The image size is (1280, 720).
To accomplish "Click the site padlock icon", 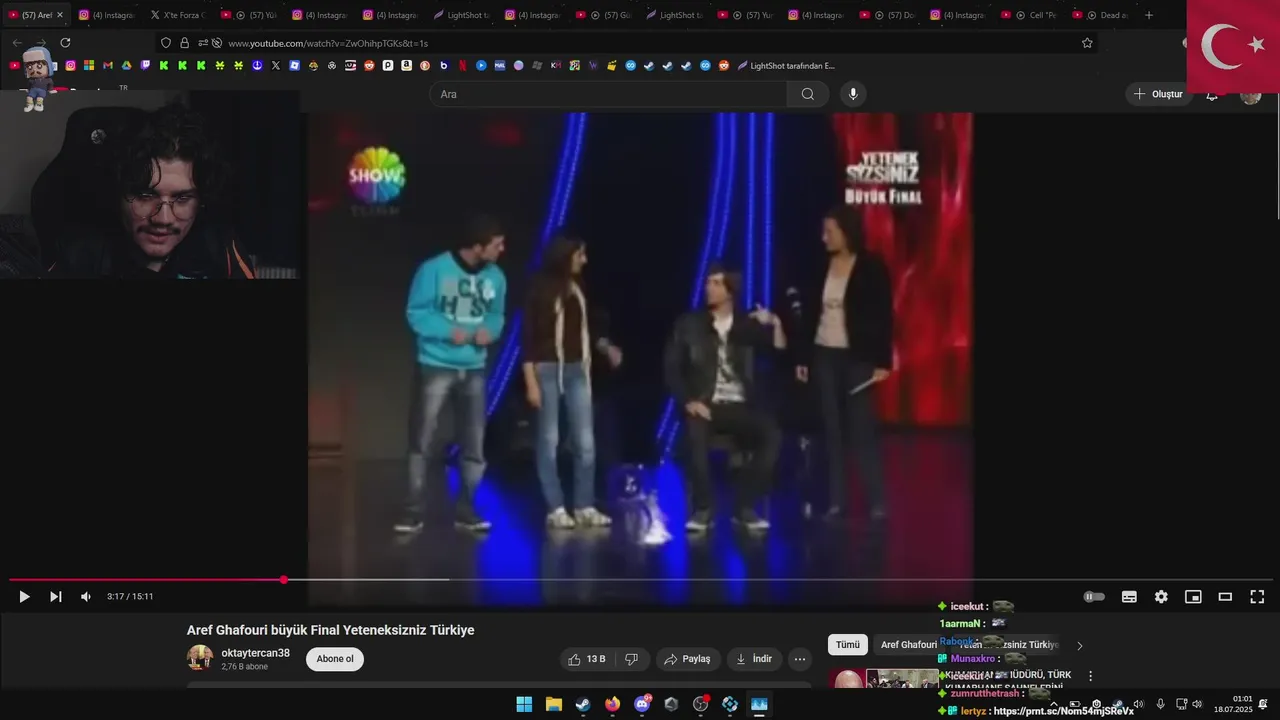I will click(184, 43).
